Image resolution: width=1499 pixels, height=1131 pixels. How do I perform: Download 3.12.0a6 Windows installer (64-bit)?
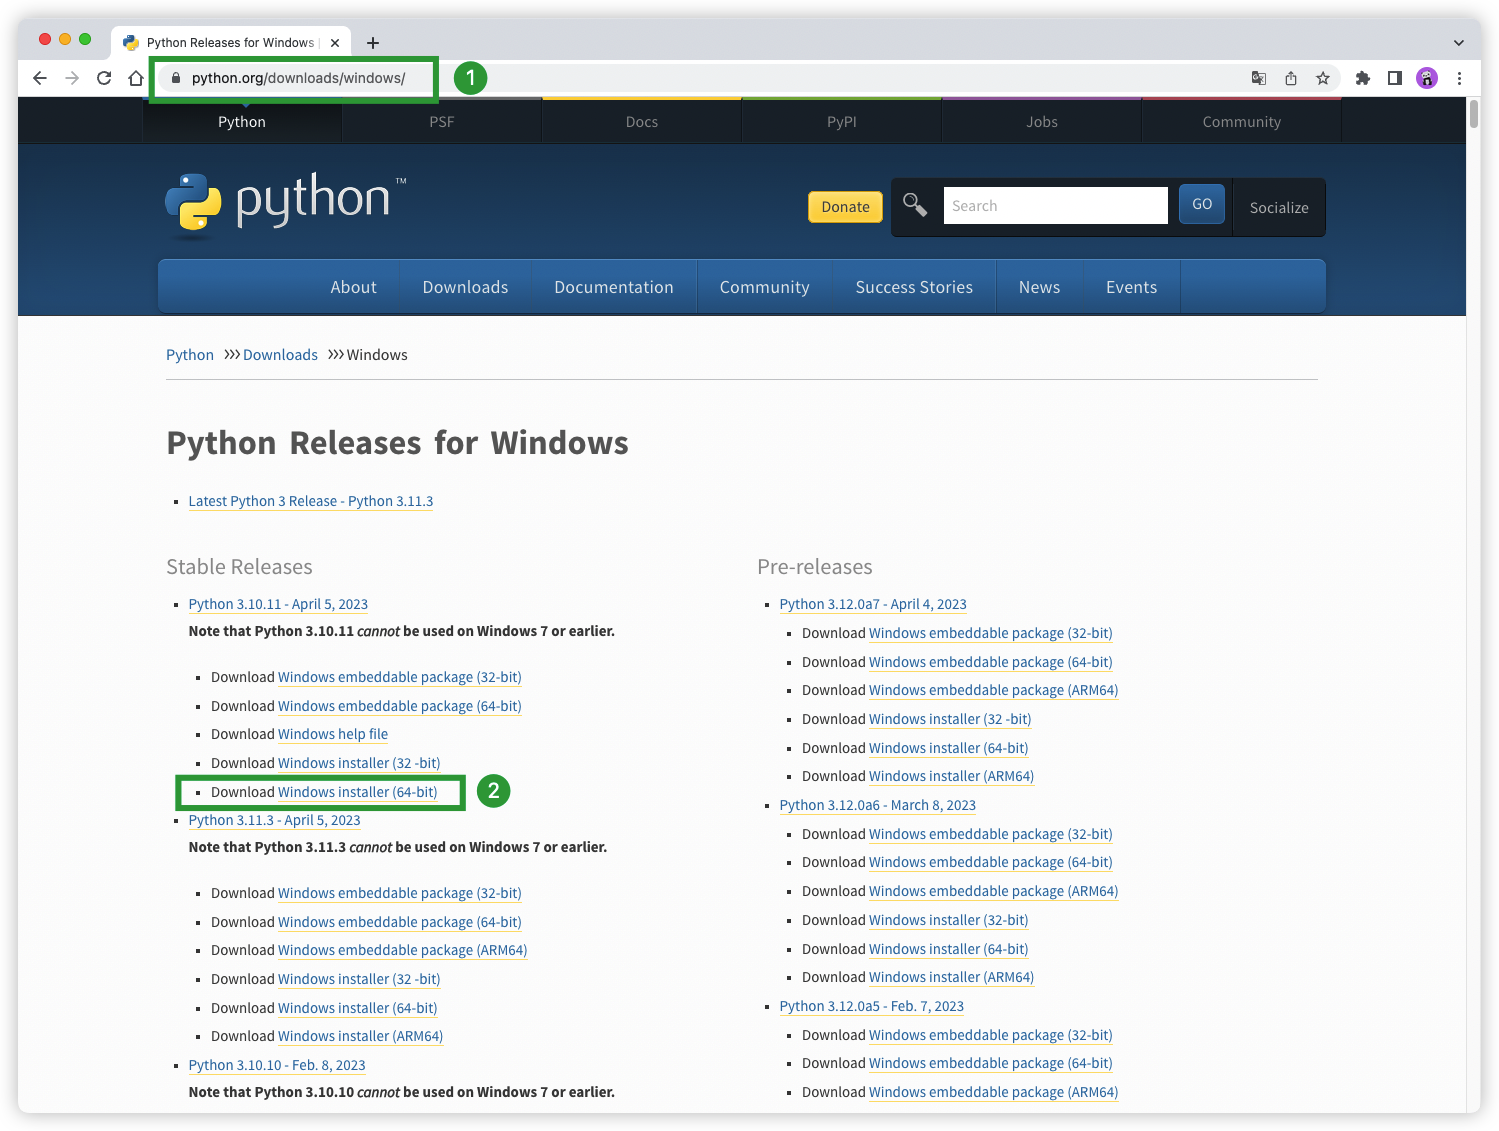tap(949, 949)
